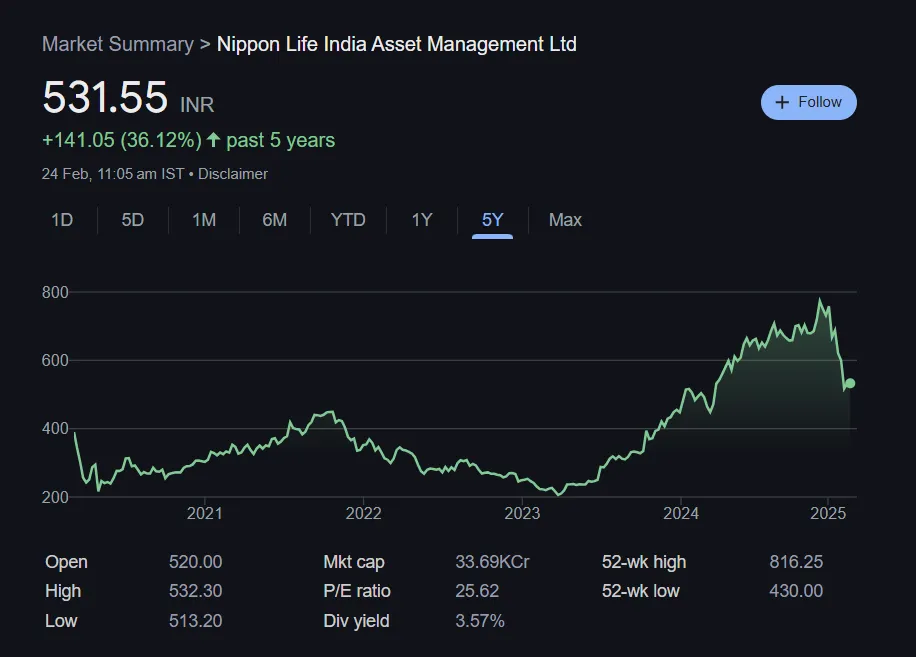Click the 52-wk low value 430.00
This screenshot has width=916, height=657.
(x=796, y=591)
